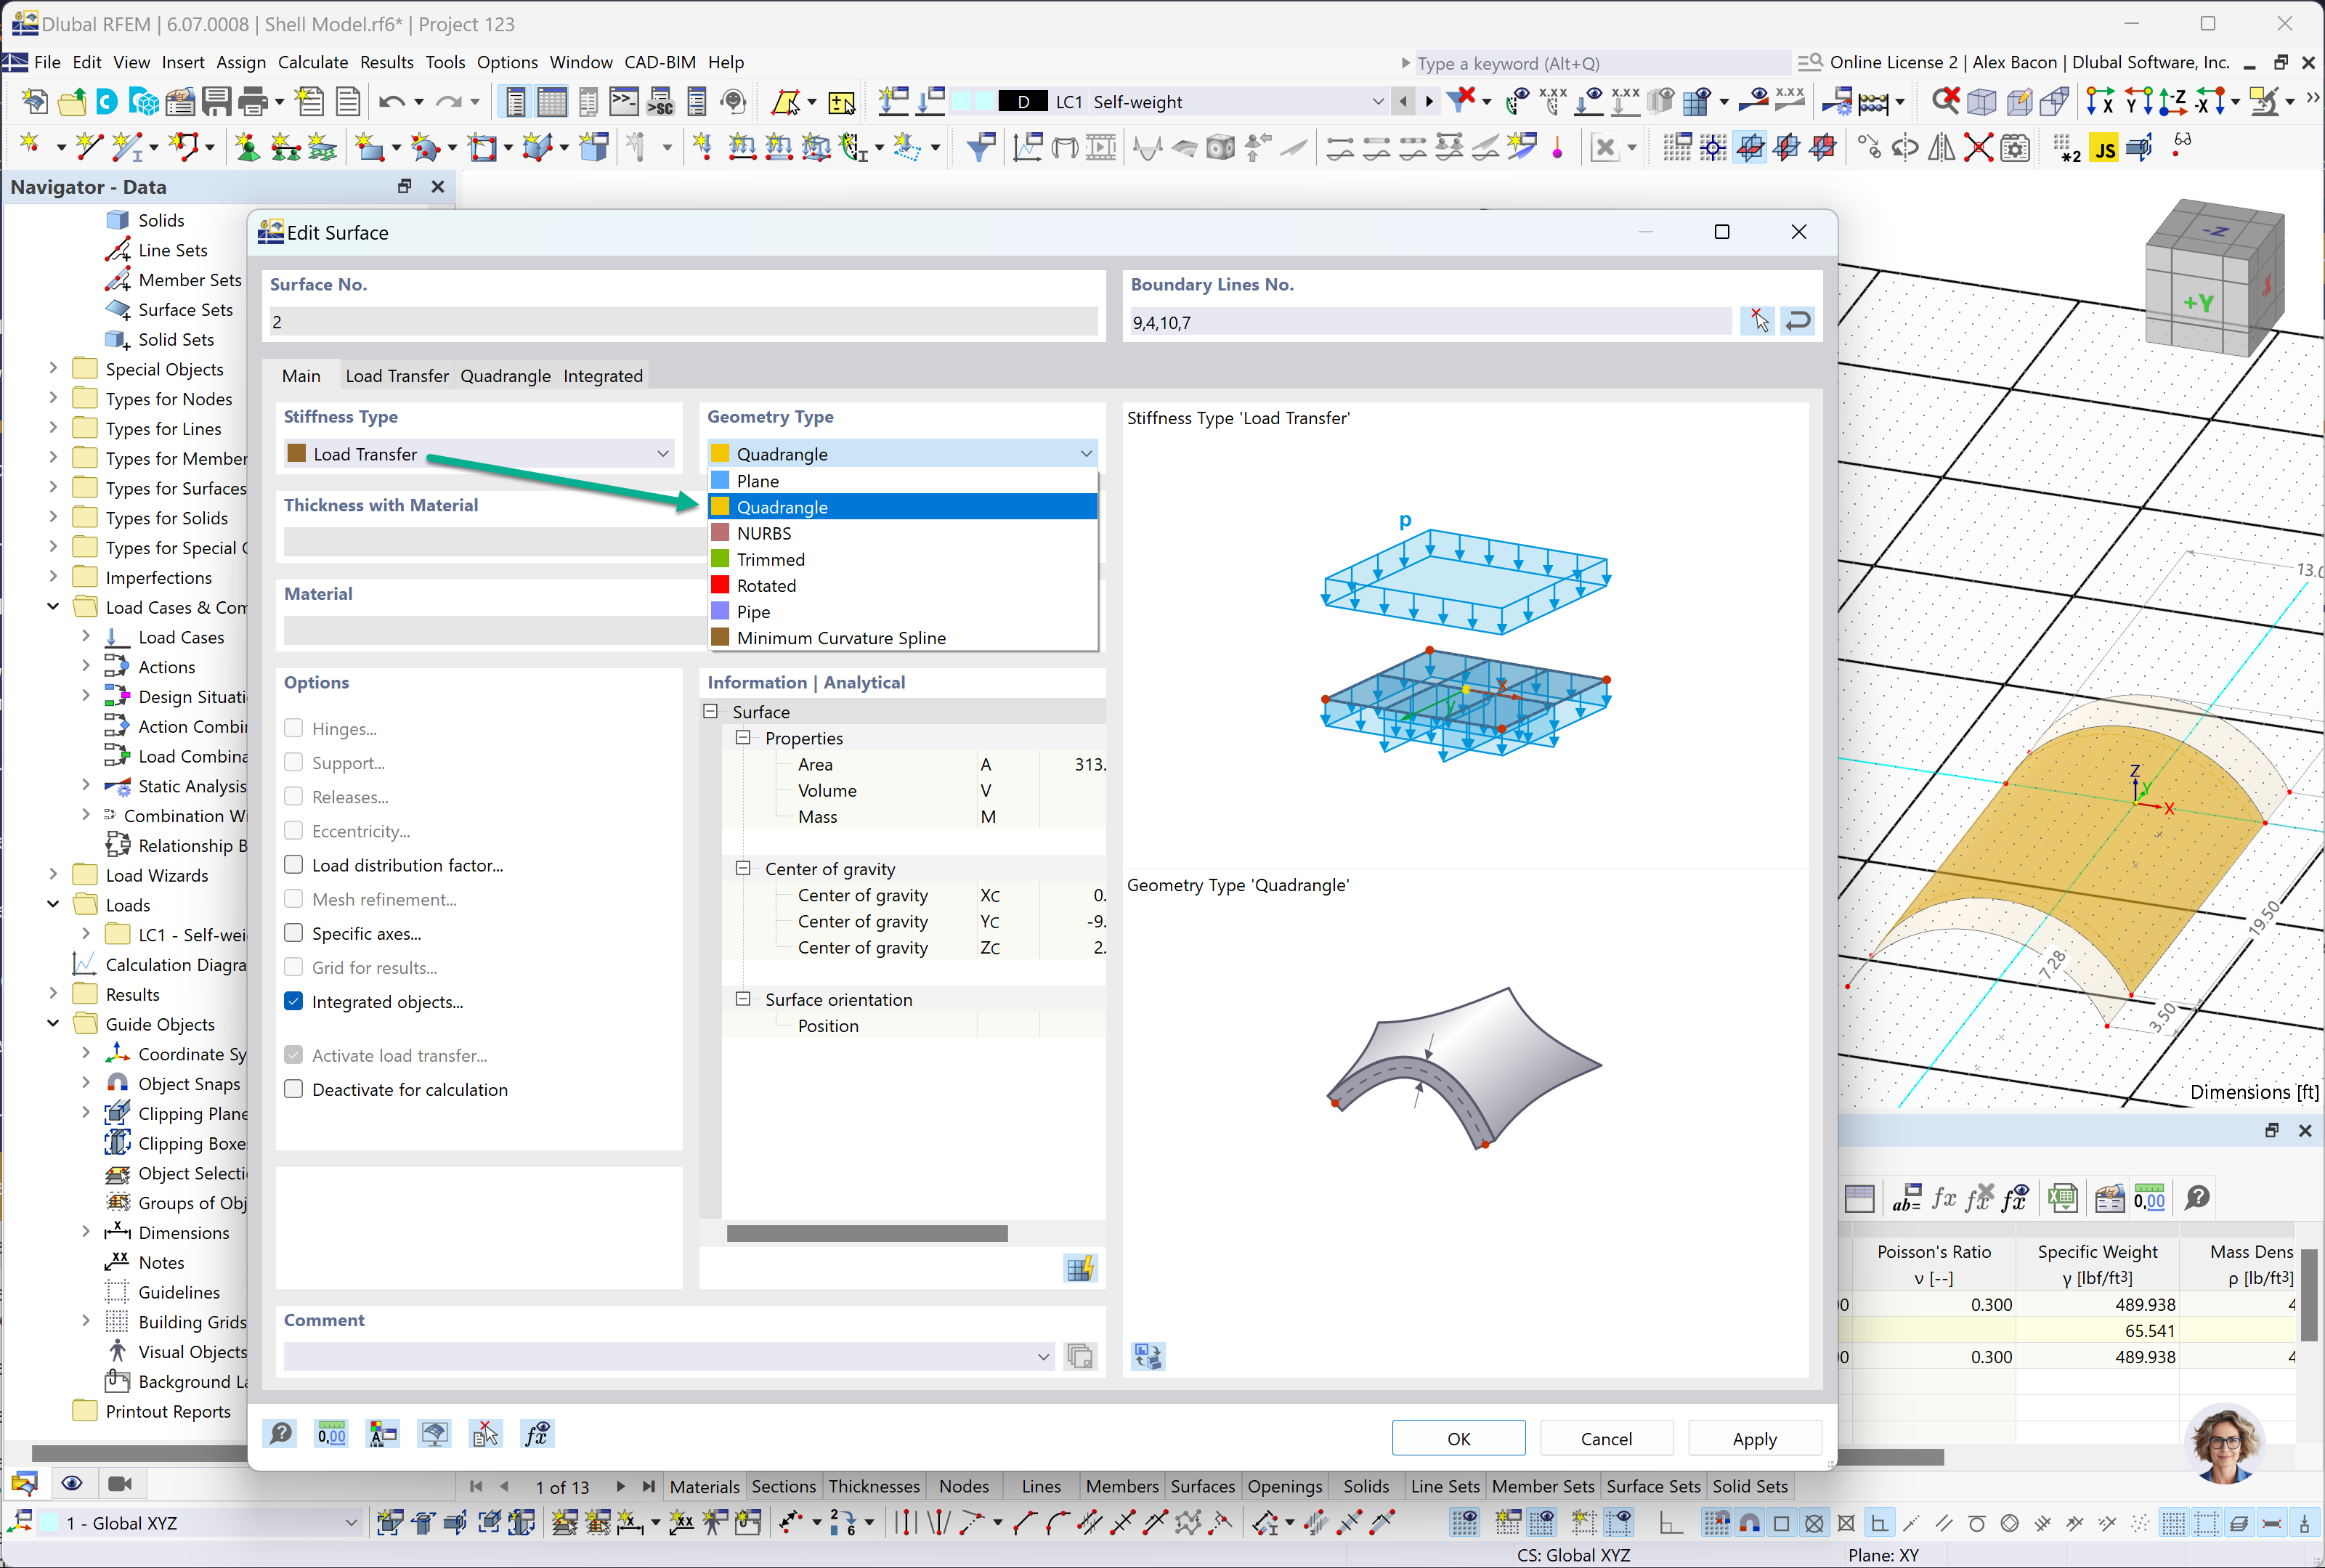Click the Apply button in dialog

[x=1751, y=1439]
